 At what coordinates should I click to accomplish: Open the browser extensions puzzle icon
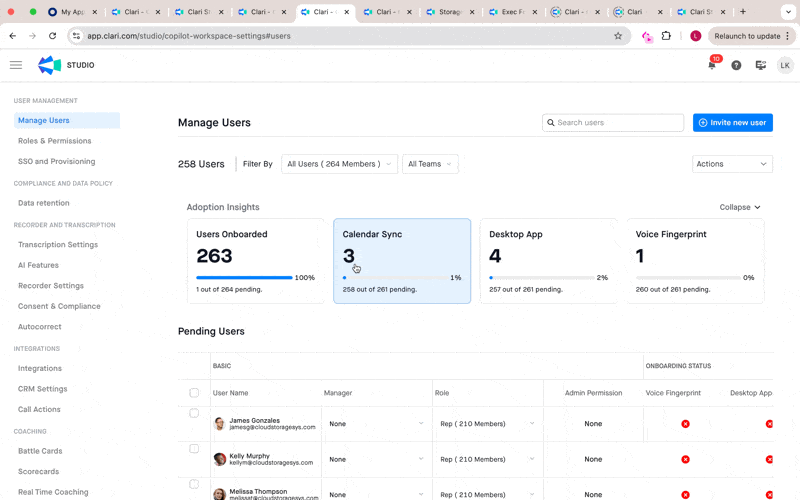[x=666, y=36]
